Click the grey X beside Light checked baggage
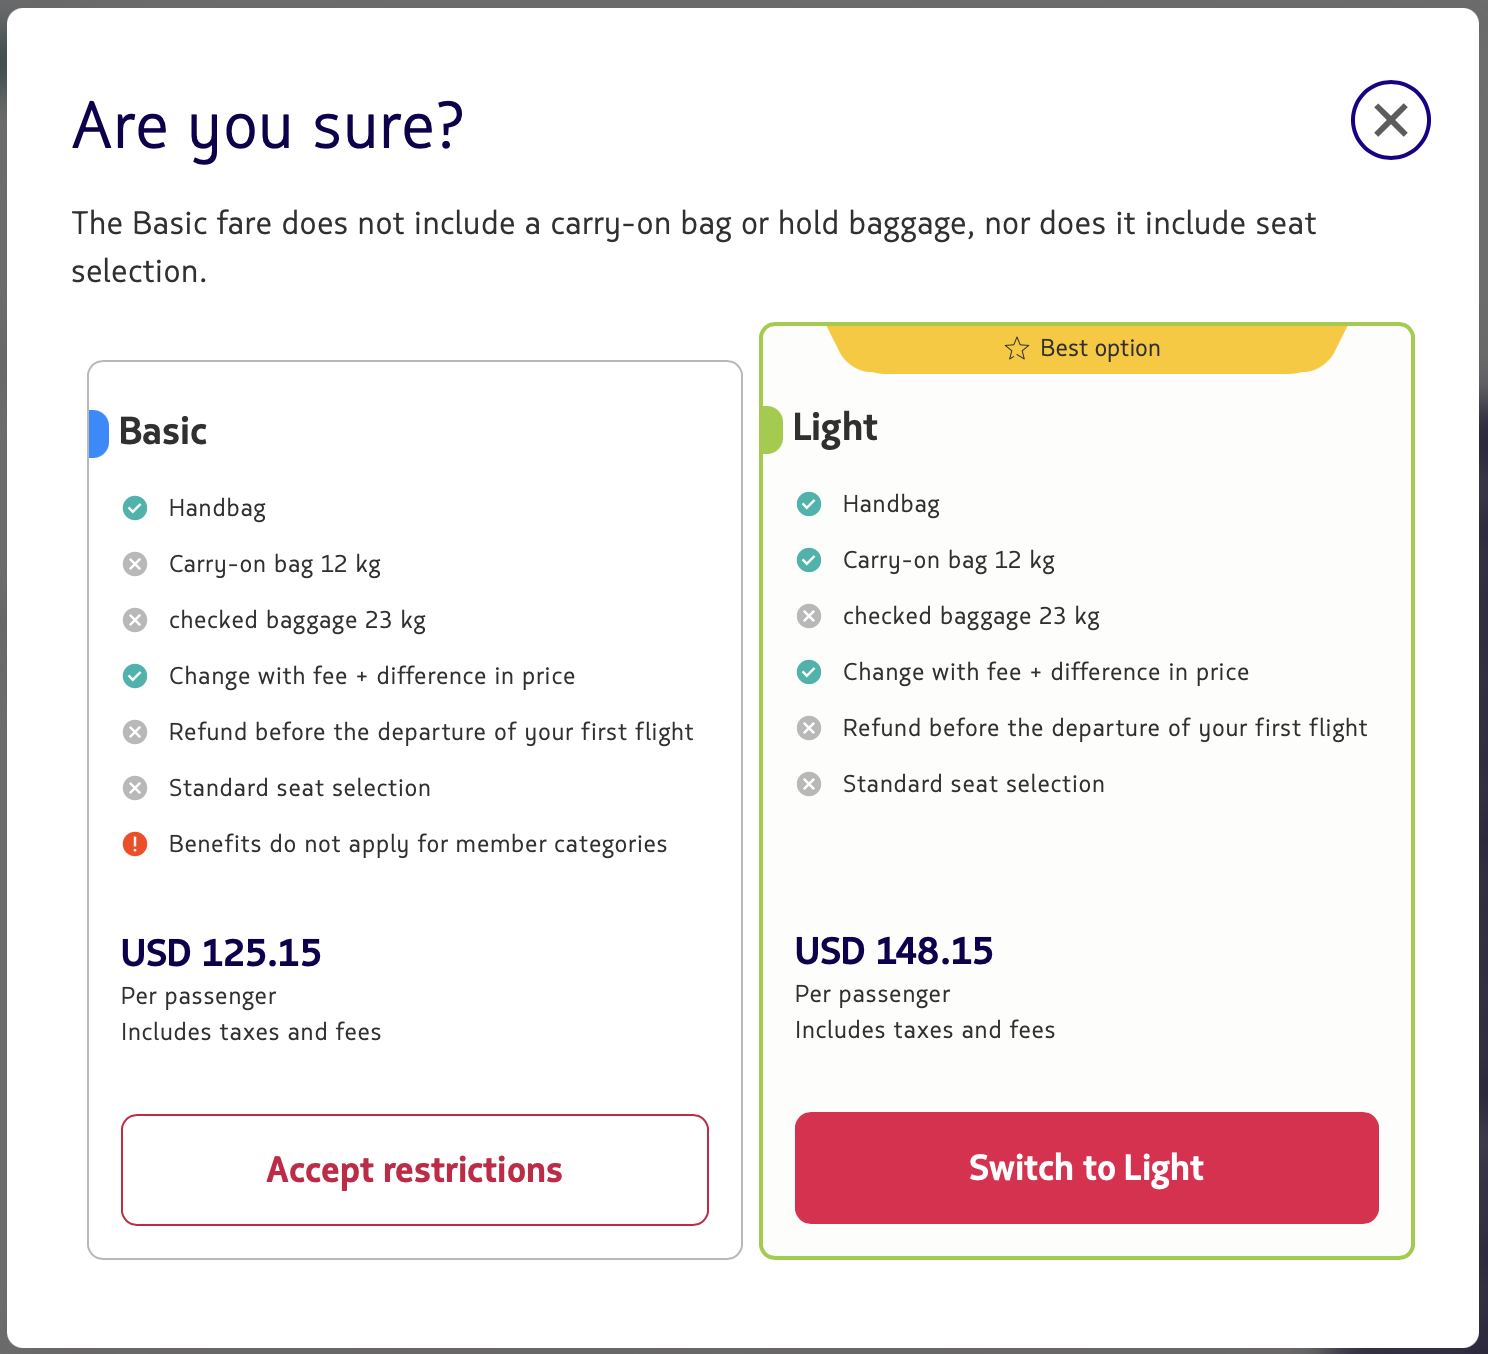 809,616
